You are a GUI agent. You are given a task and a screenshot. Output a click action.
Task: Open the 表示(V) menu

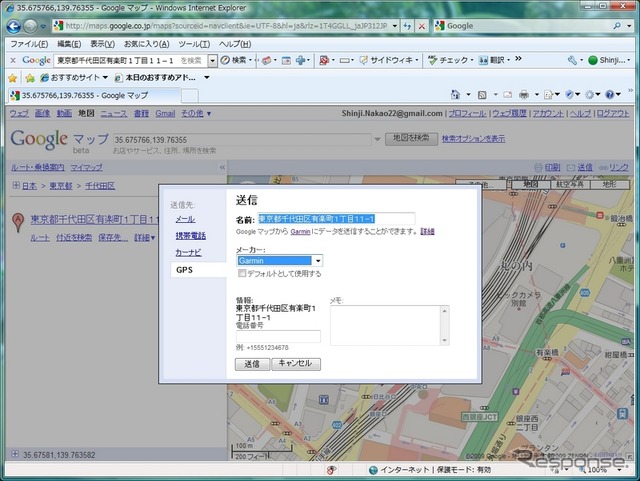[102, 44]
